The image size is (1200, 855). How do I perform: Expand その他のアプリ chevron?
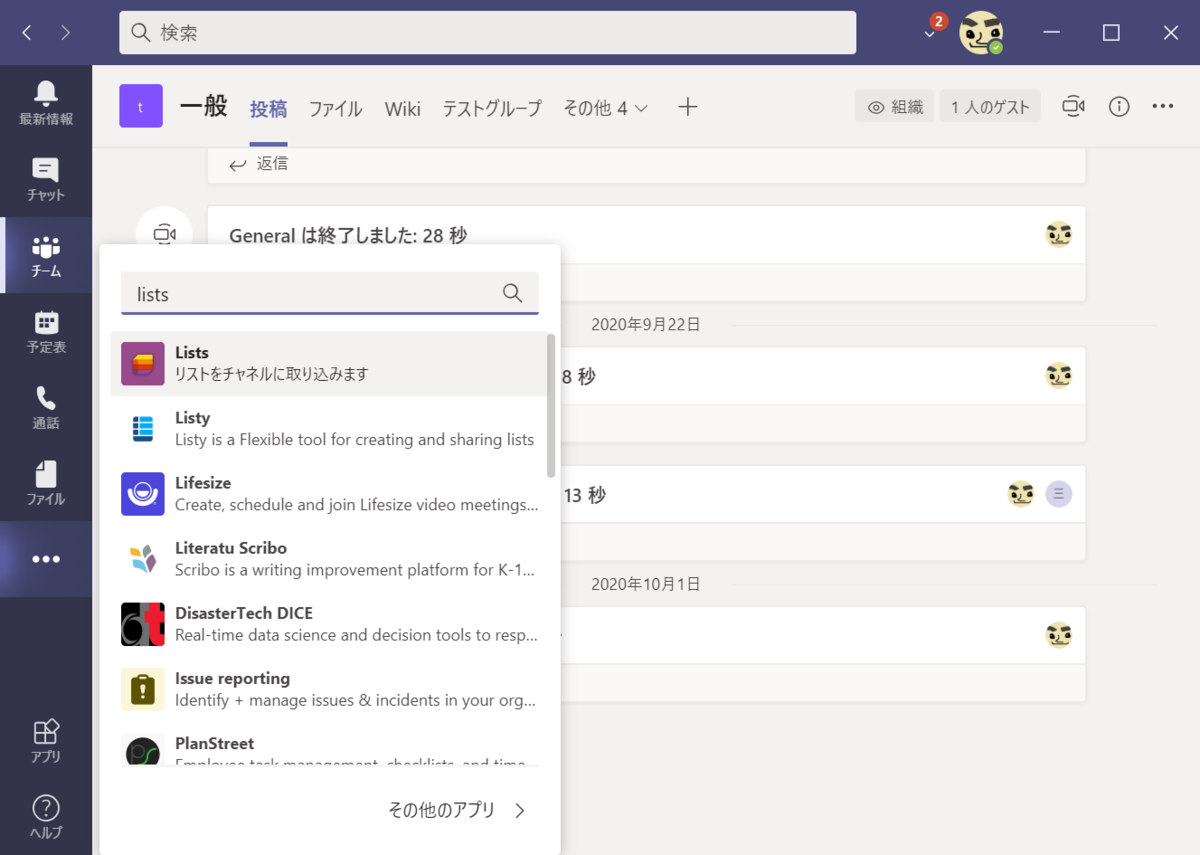[520, 811]
